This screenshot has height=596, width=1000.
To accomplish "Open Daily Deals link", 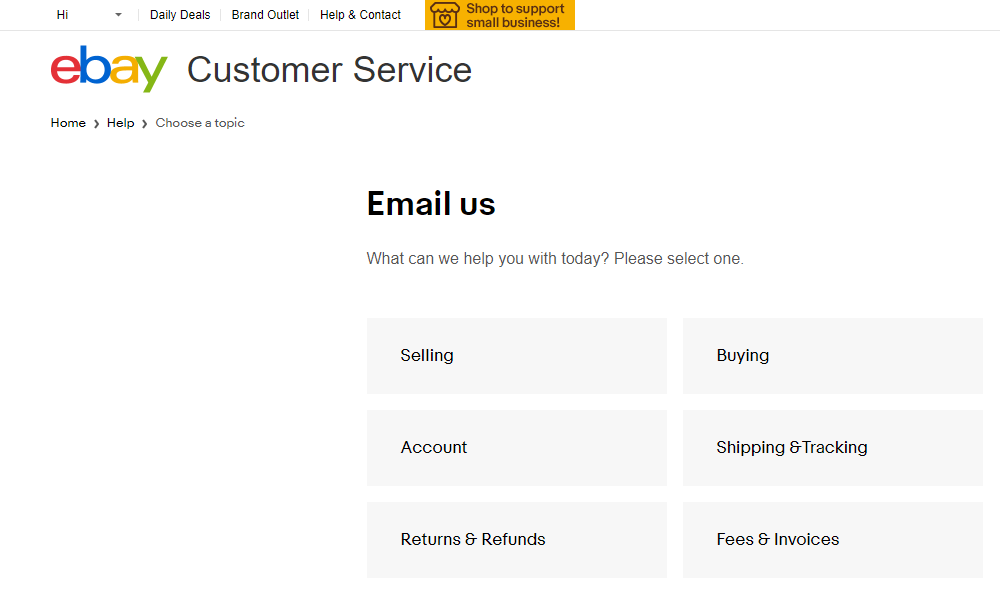I will (x=180, y=15).
